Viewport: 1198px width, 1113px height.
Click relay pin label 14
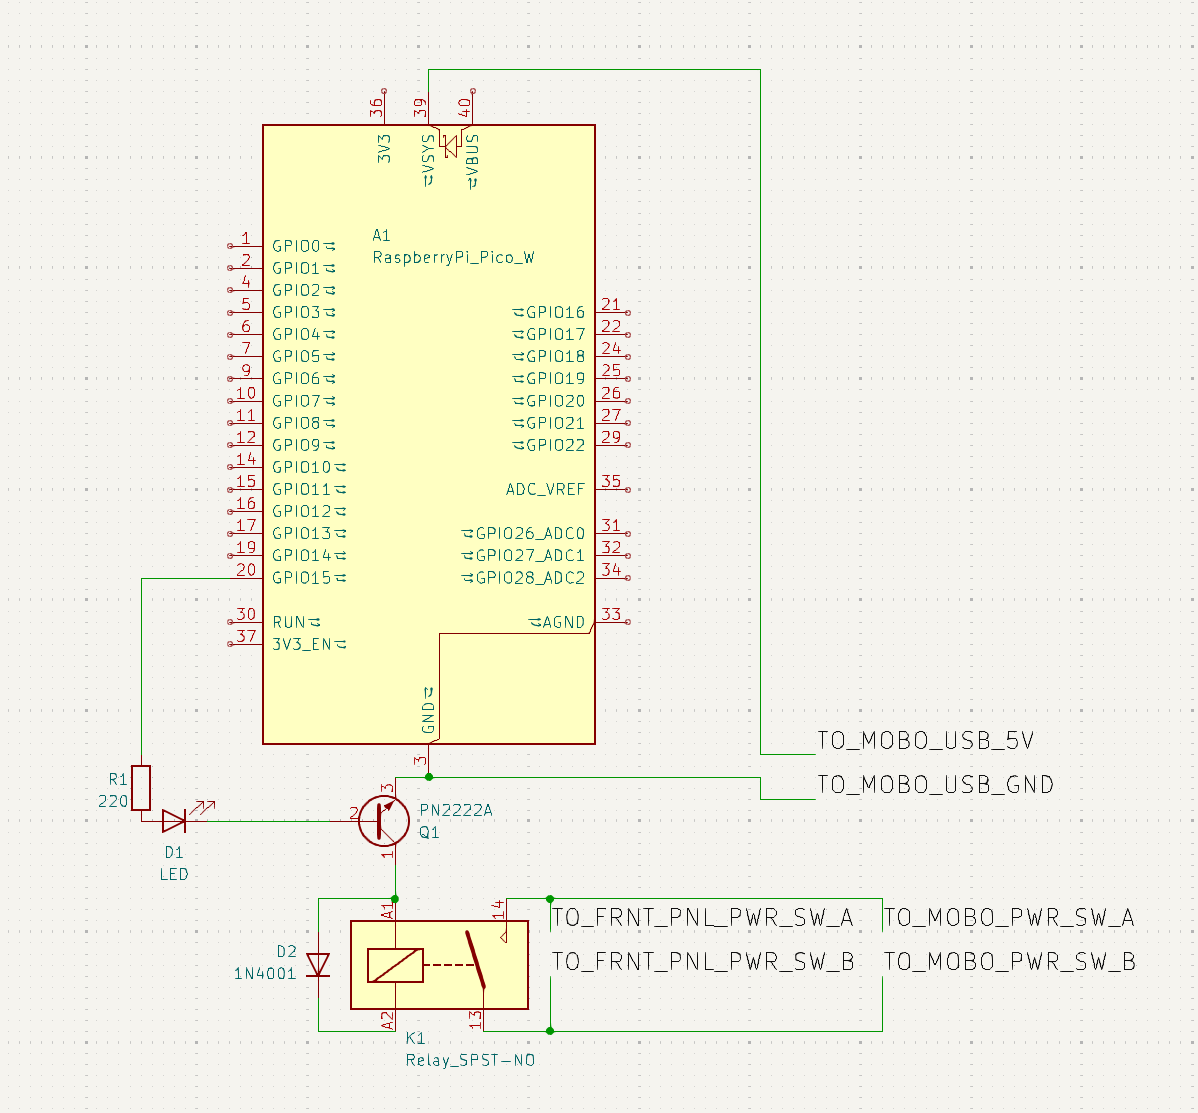point(498,909)
